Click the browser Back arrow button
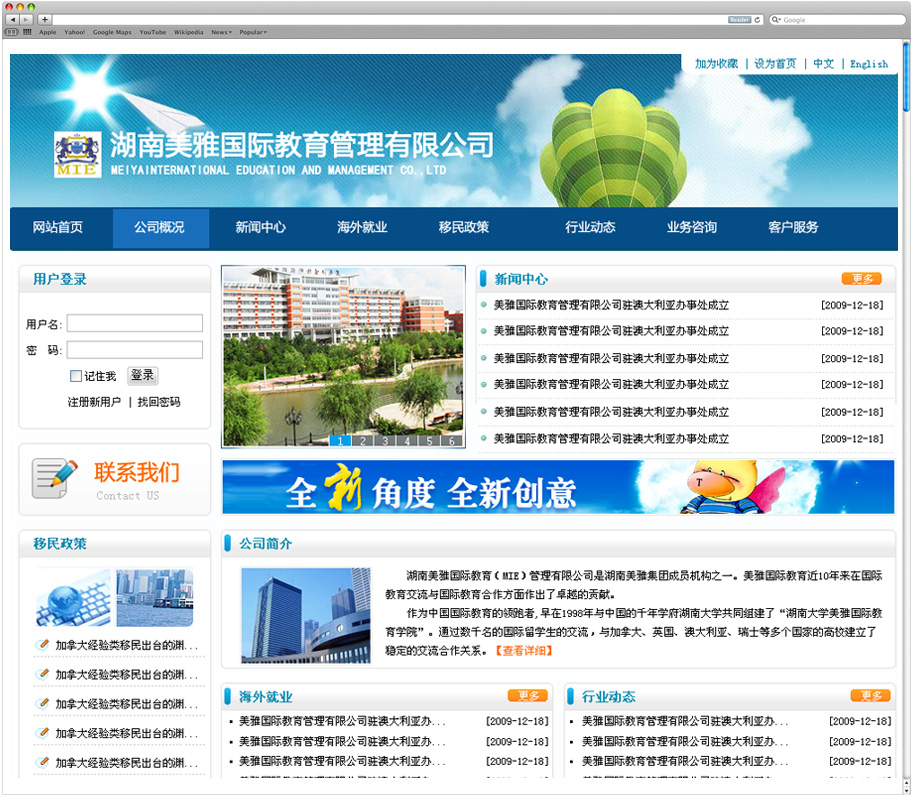The width and height of the screenshot is (914, 796). point(13,19)
